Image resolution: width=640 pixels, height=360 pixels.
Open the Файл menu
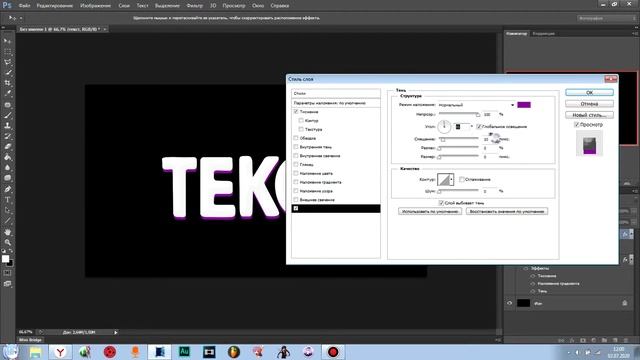pyautogui.click(x=24, y=6)
